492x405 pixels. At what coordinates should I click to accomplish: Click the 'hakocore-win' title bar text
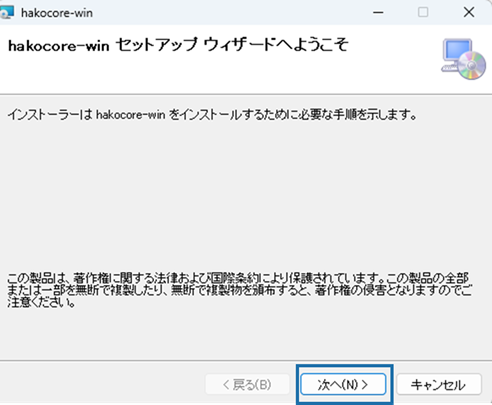pyautogui.click(x=57, y=13)
